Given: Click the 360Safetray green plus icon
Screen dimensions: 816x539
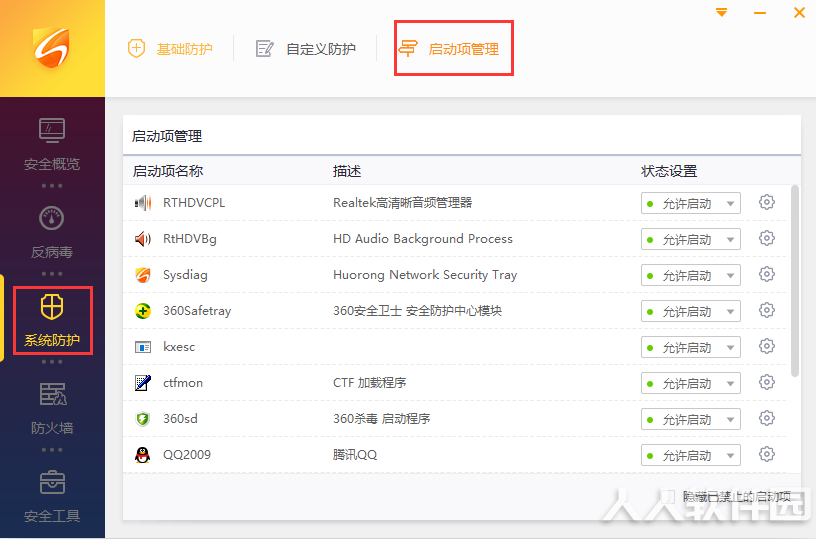Looking at the screenshot, I should pyautogui.click(x=143, y=311).
